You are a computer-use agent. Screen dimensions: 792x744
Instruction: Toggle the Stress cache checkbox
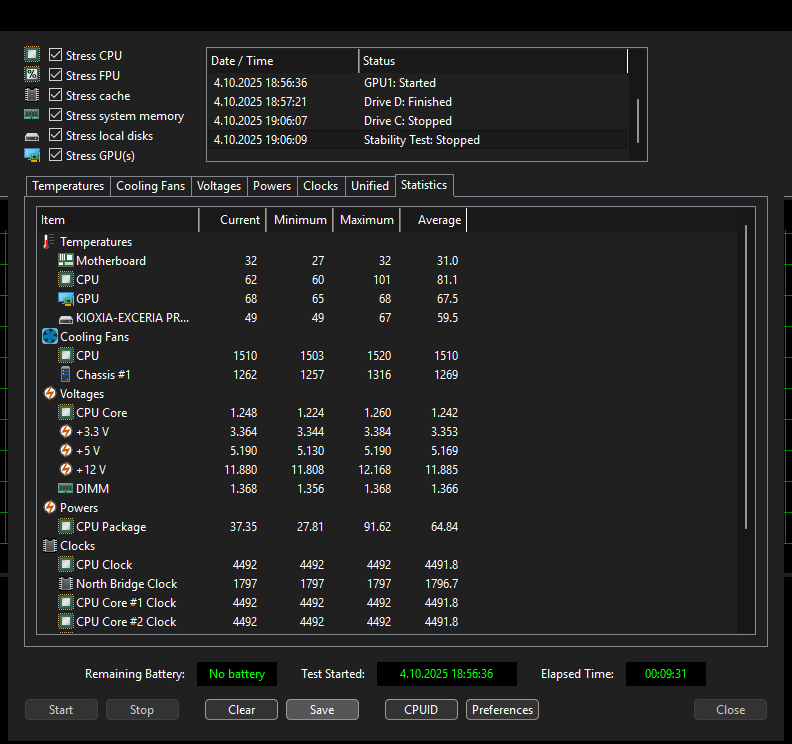tap(56, 94)
